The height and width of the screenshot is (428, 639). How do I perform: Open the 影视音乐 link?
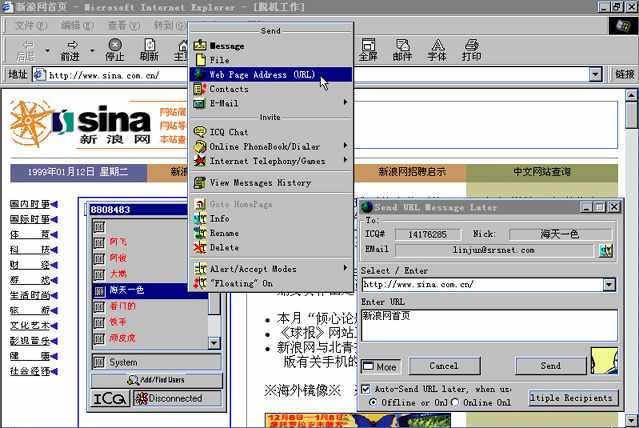coord(30,341)
